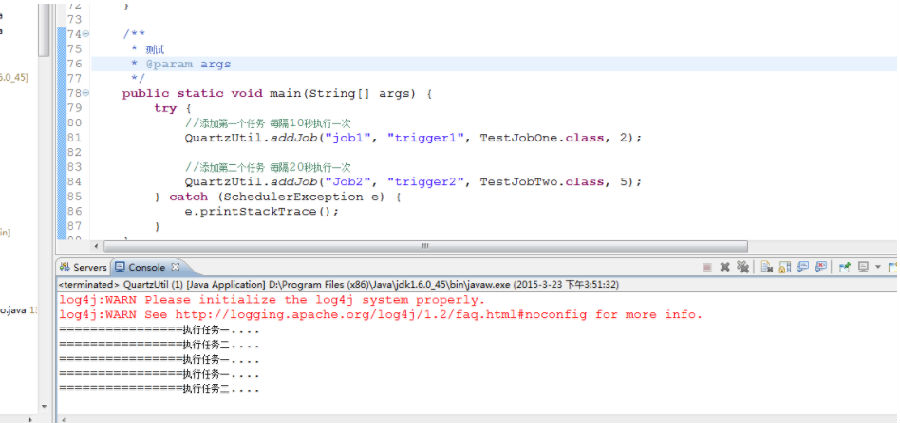Toggle Scroll Lock in Console toolbar
The height and width of the screenshot is (423, 900).
pyautogui.click(x=785, y=267)
